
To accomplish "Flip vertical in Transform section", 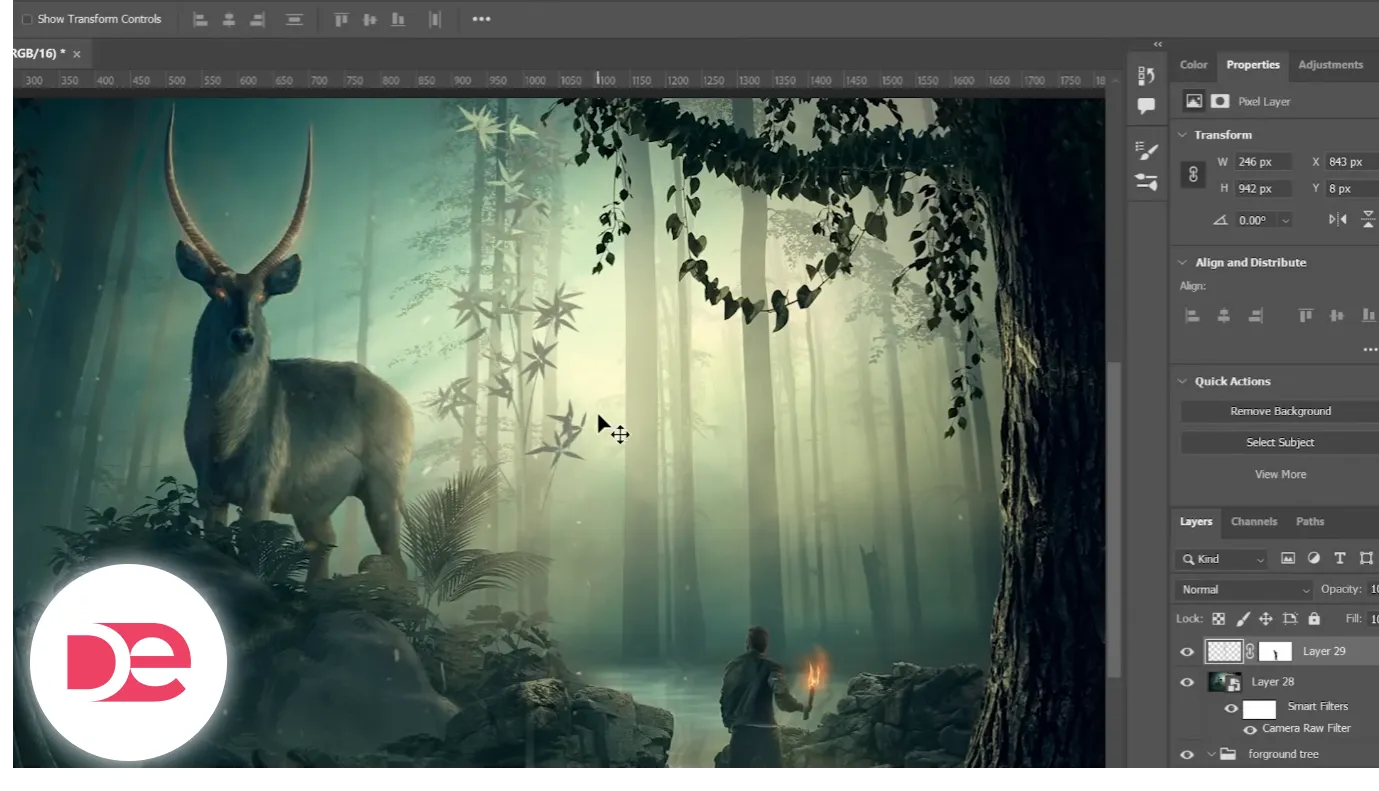I will (x=1370, y=220).
